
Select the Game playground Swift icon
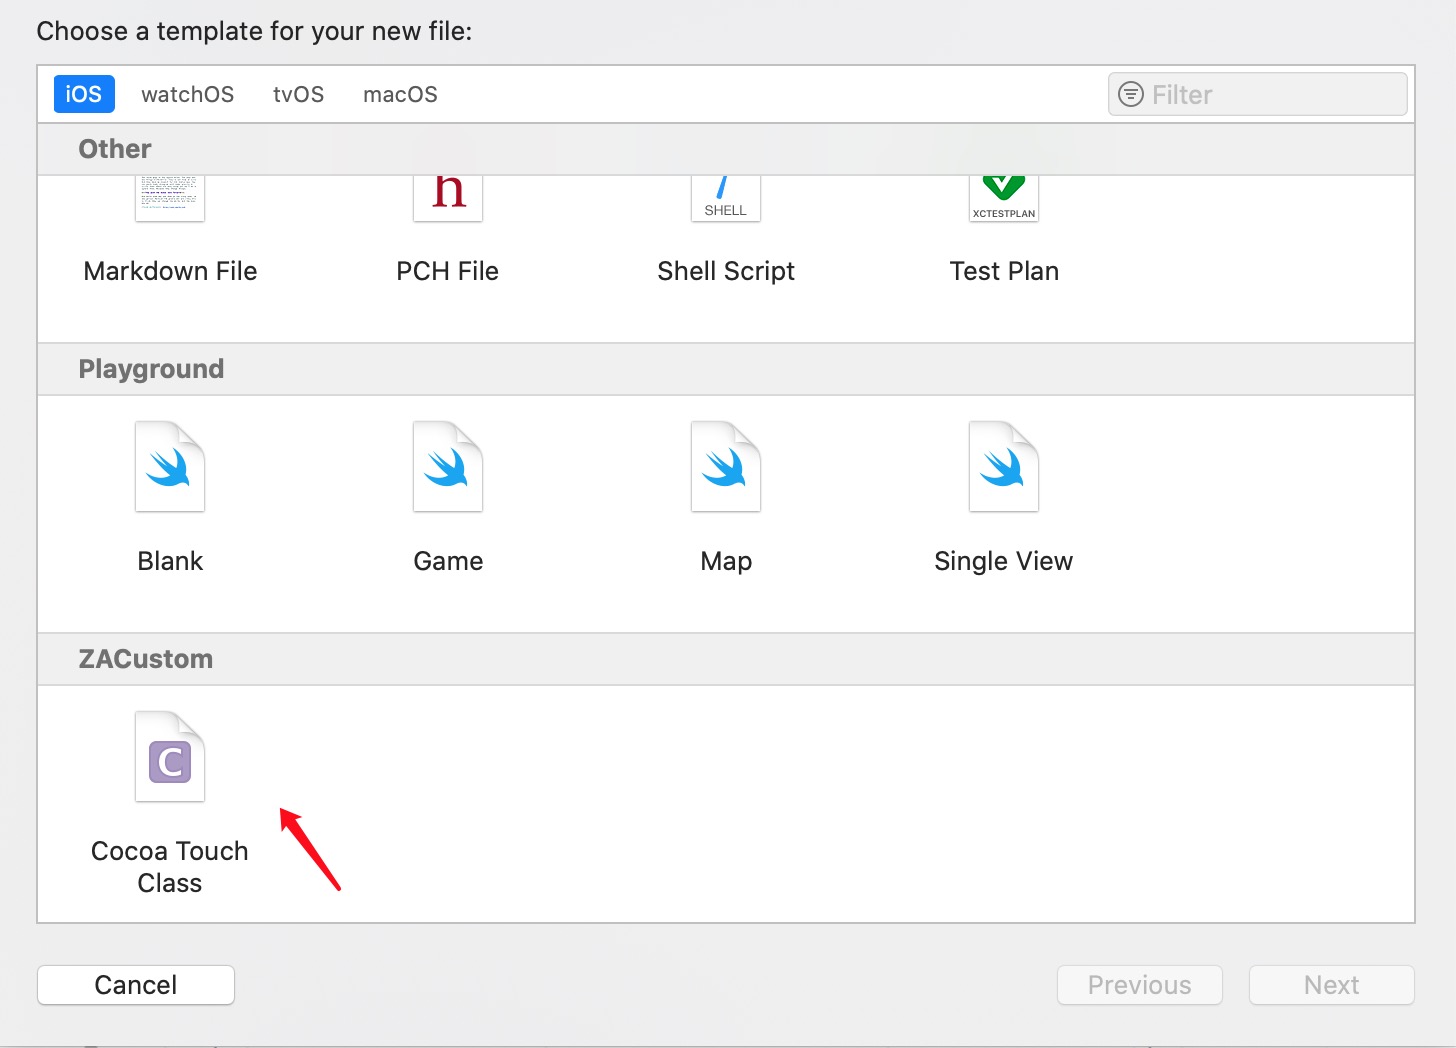[x=448, y=467]
